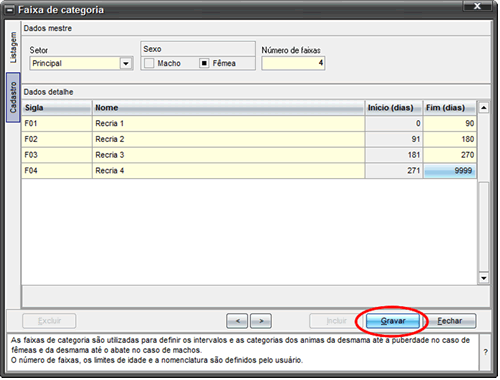Click the Recria 1 name cell

click(228, 123)
